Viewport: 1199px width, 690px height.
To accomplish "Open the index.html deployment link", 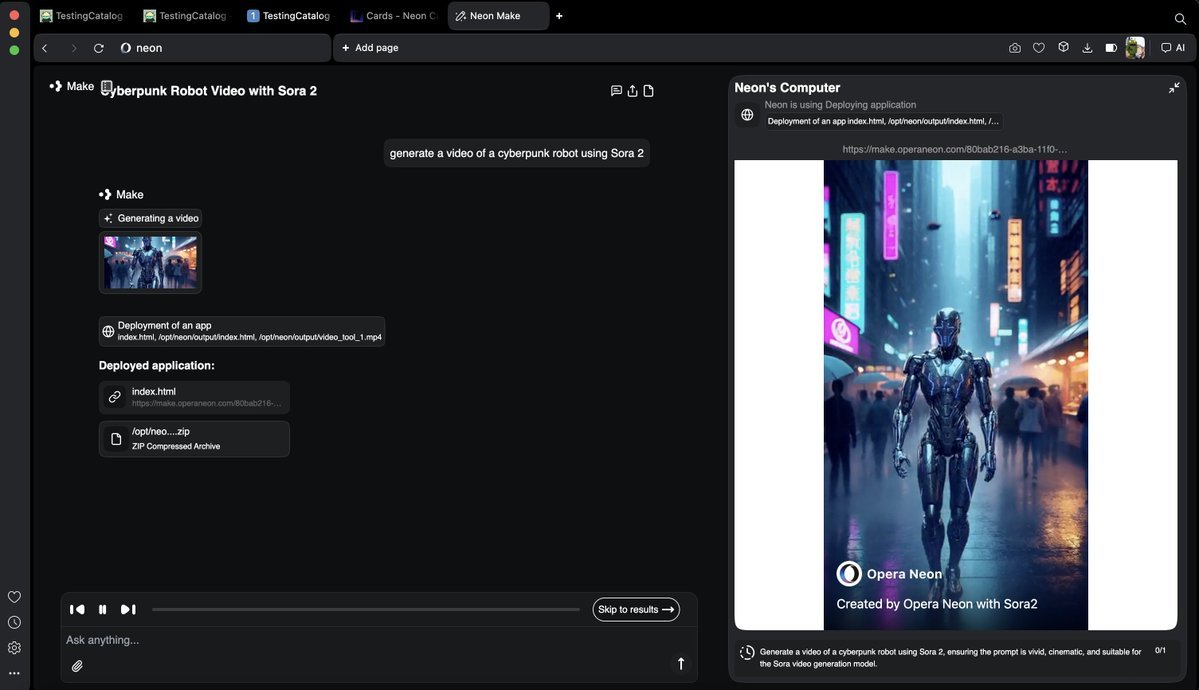I will [194, 396].
